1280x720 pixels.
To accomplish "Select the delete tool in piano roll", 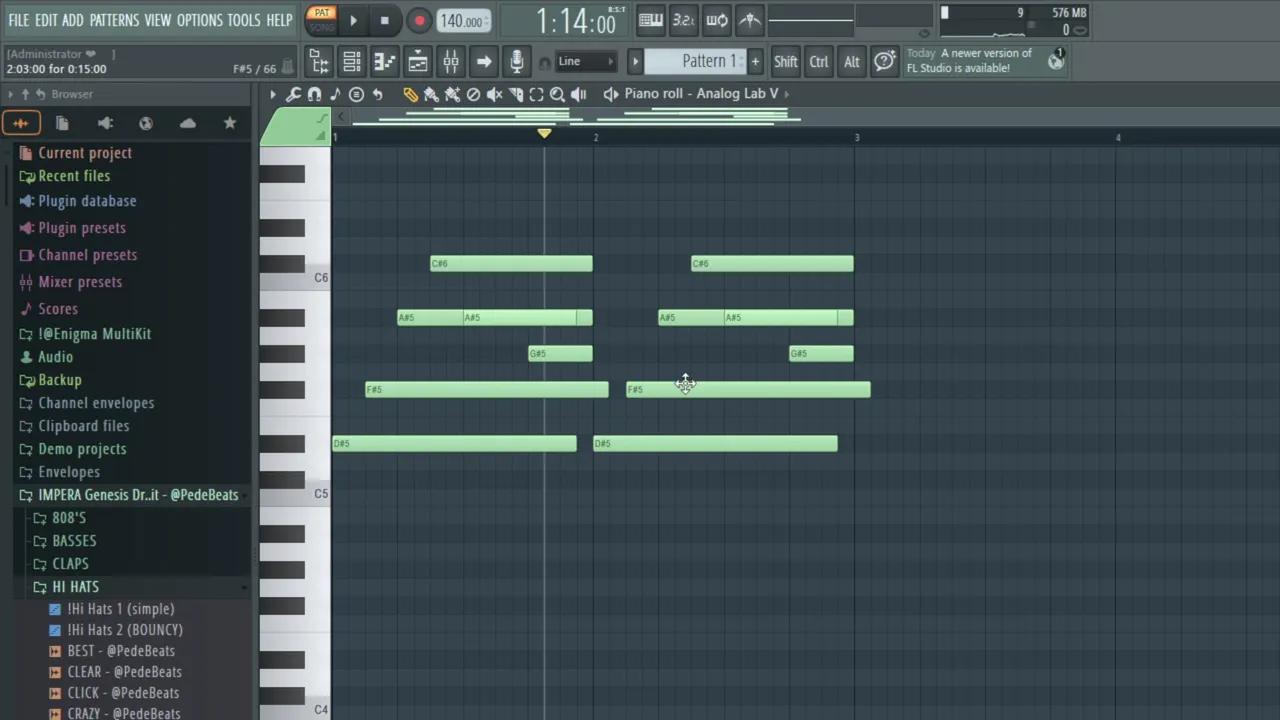I will [x=473, y=94].
